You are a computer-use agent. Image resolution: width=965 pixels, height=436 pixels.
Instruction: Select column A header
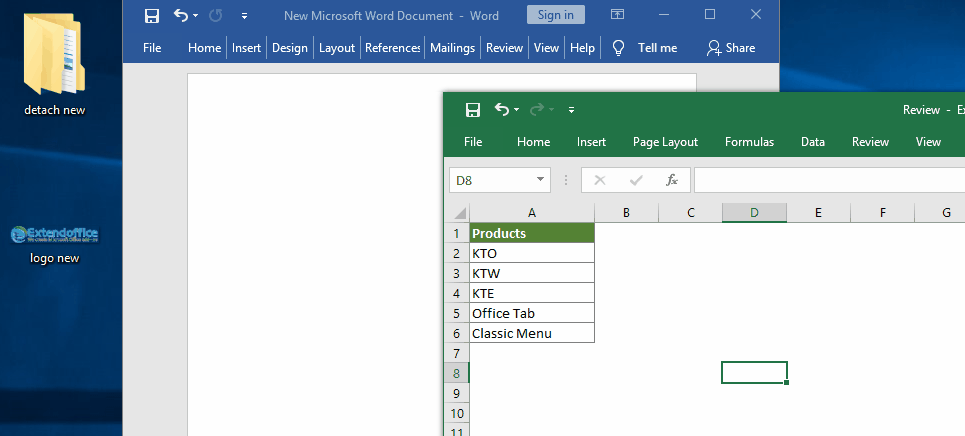(532, 213)
